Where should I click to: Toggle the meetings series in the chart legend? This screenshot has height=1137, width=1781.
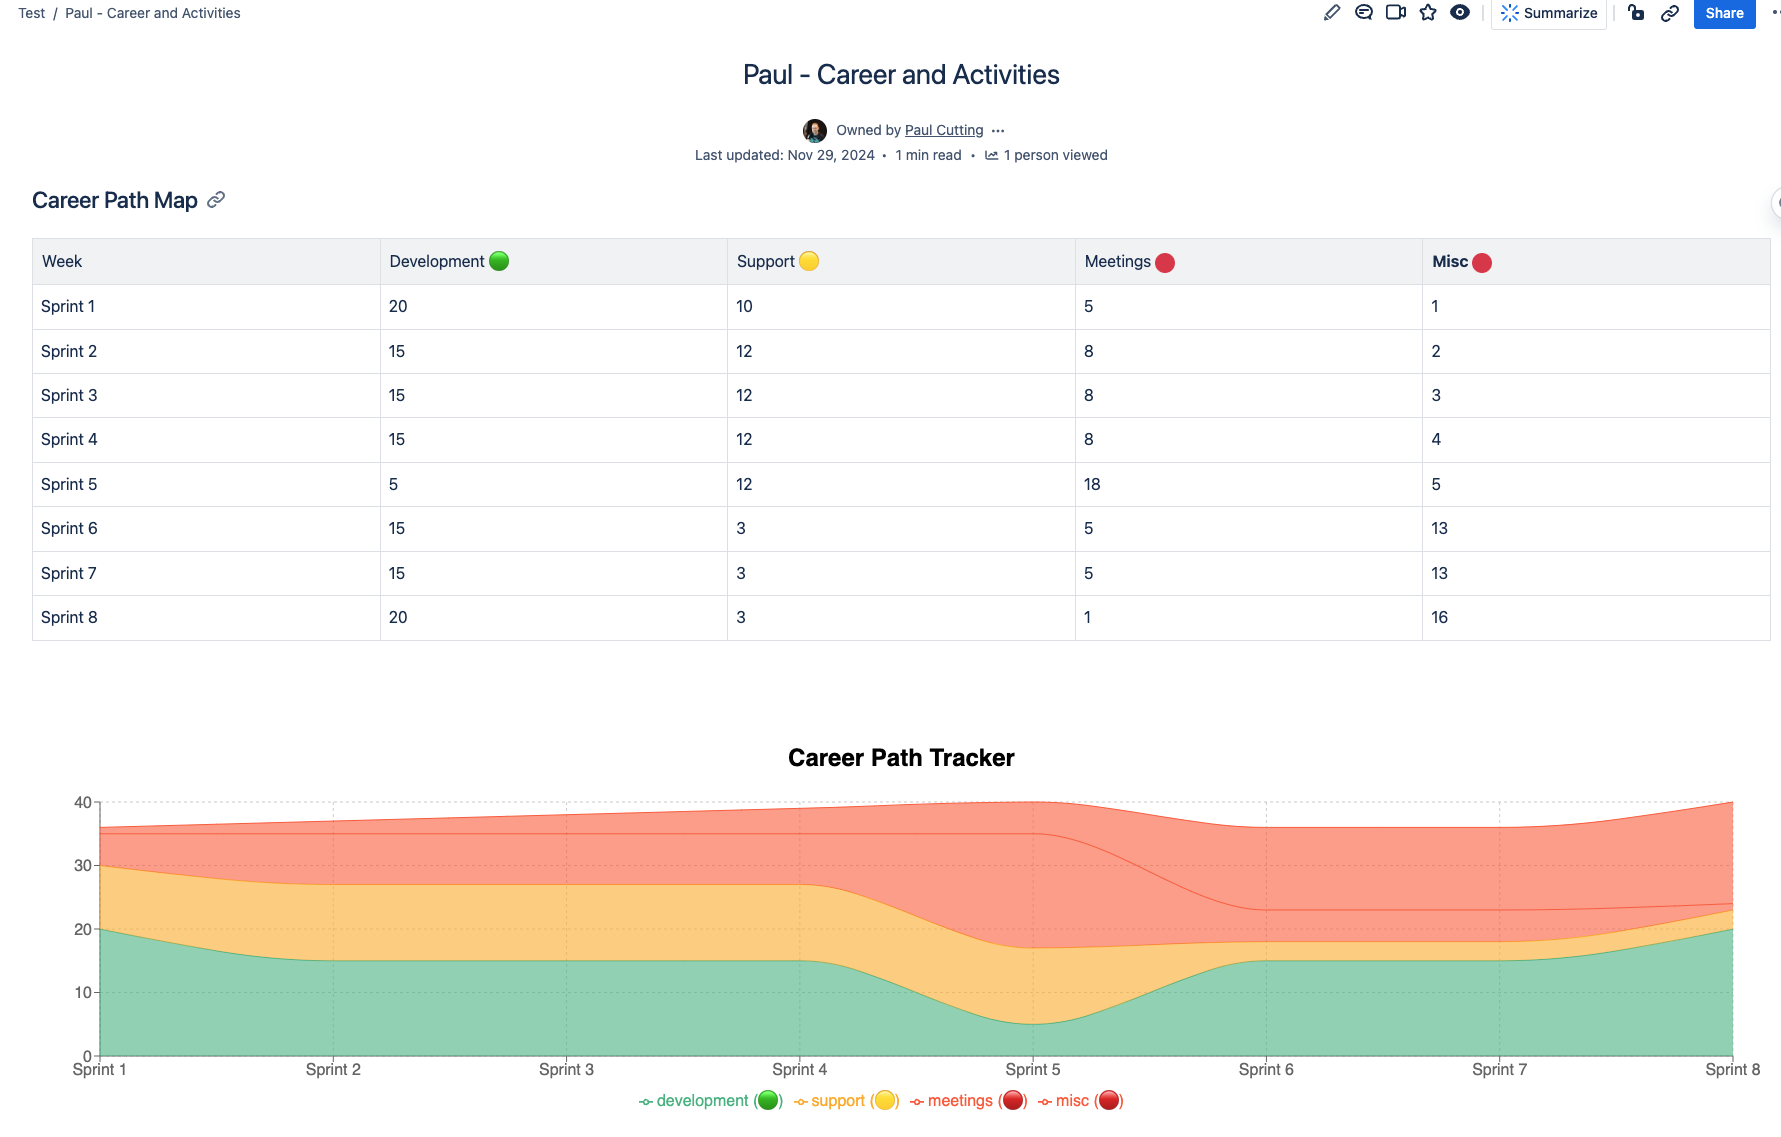[962, 1100]
